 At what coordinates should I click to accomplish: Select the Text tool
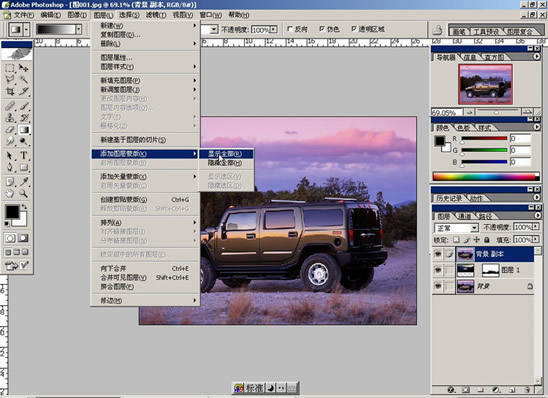(23, 155)
